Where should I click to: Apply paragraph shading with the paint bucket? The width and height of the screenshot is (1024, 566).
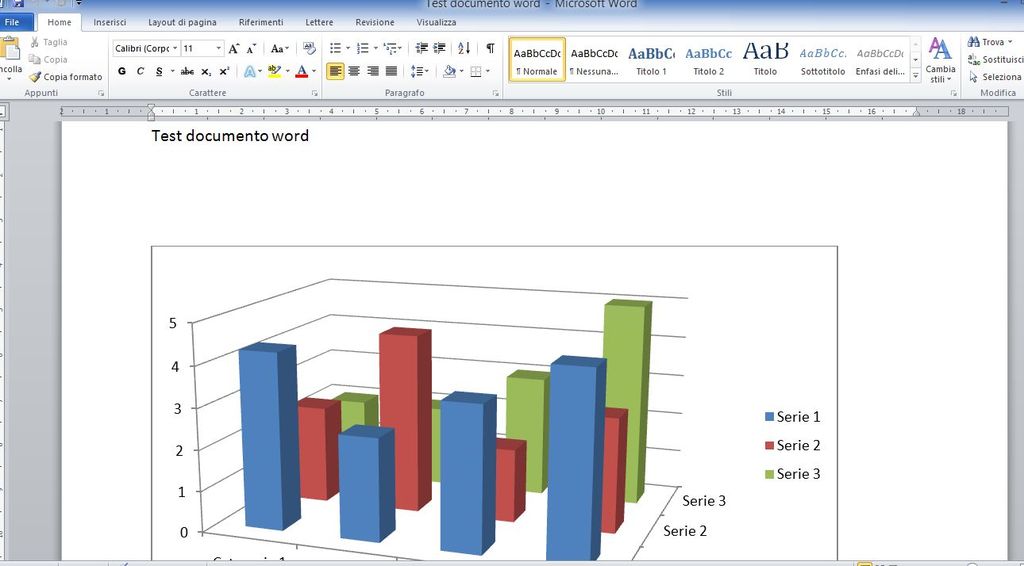[449, 71]
